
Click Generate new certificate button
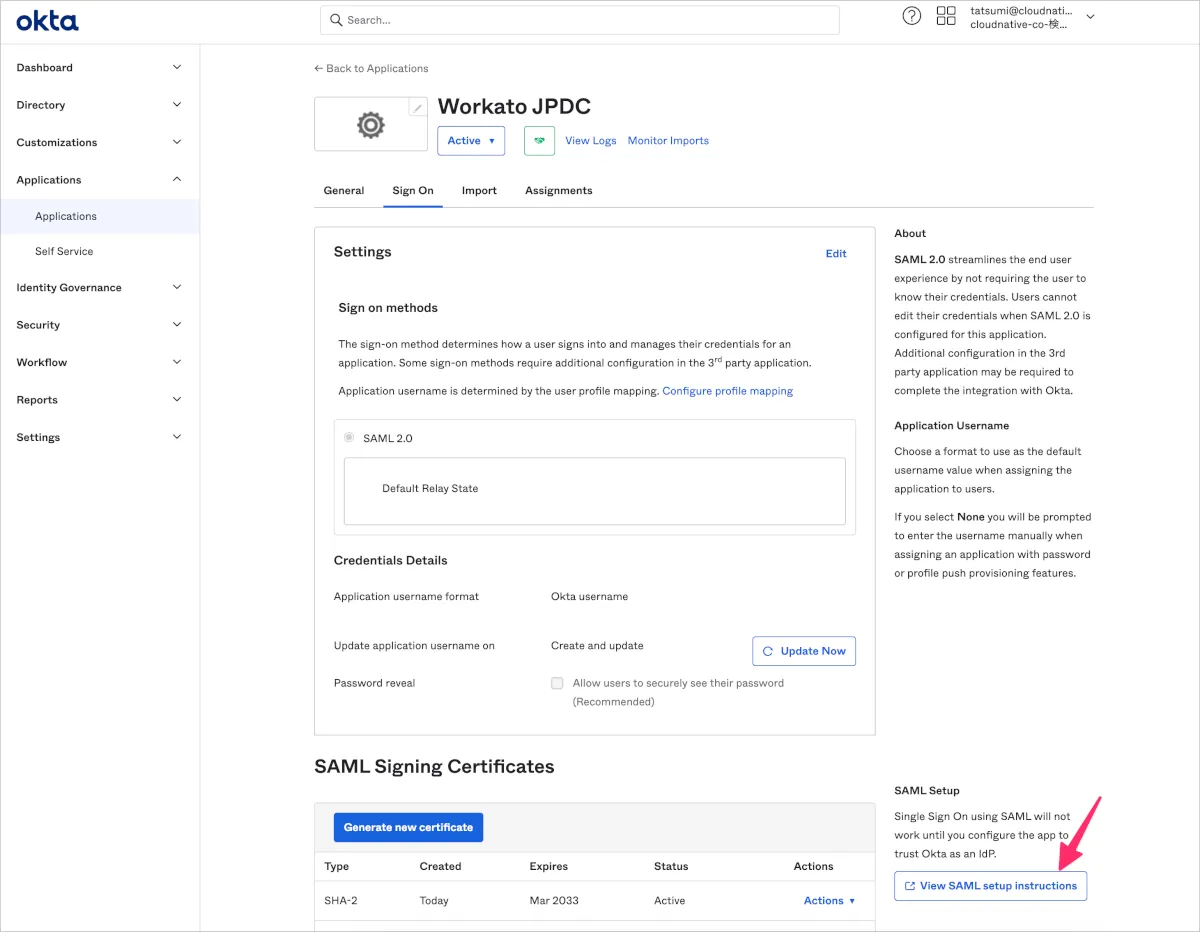click(x=408, y=827)
